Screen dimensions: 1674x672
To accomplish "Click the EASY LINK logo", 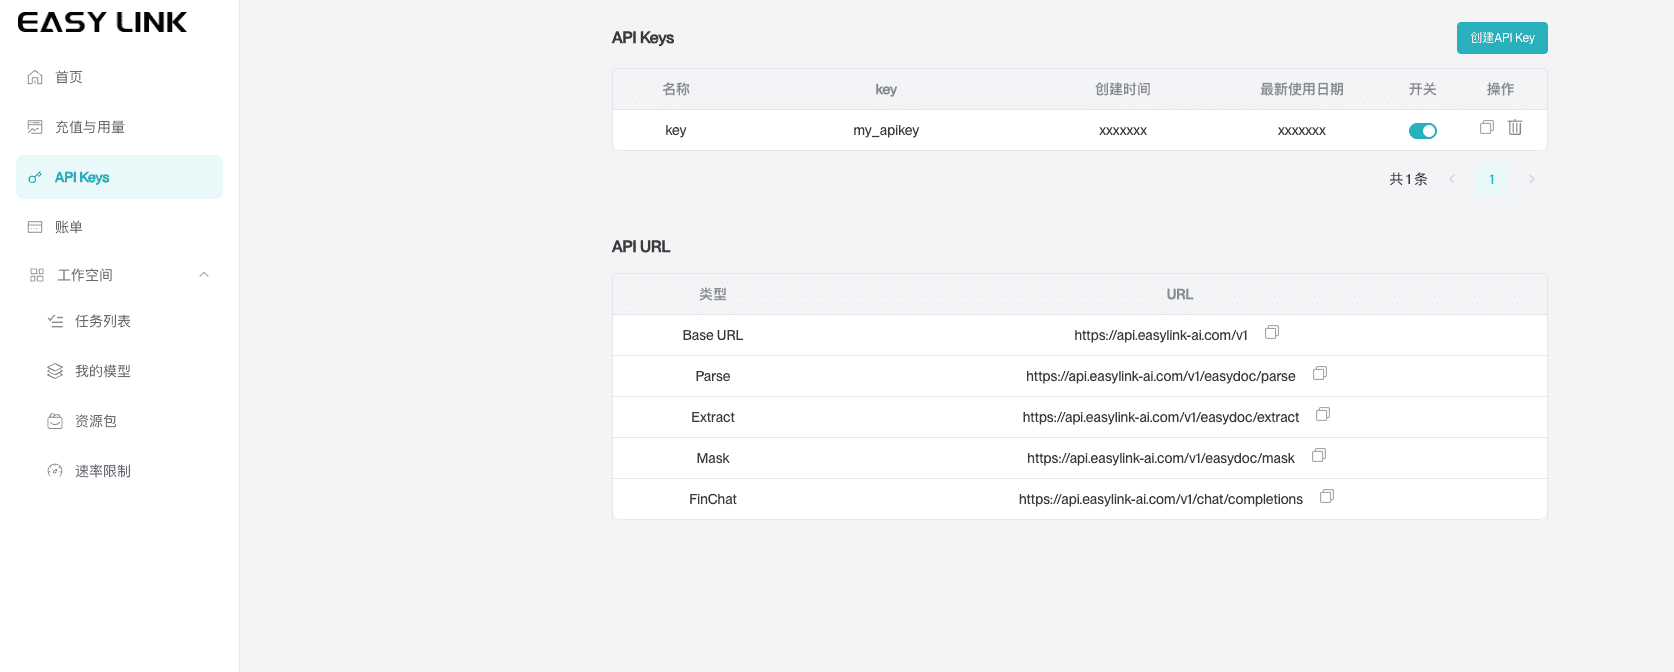I will coord(102,23).
